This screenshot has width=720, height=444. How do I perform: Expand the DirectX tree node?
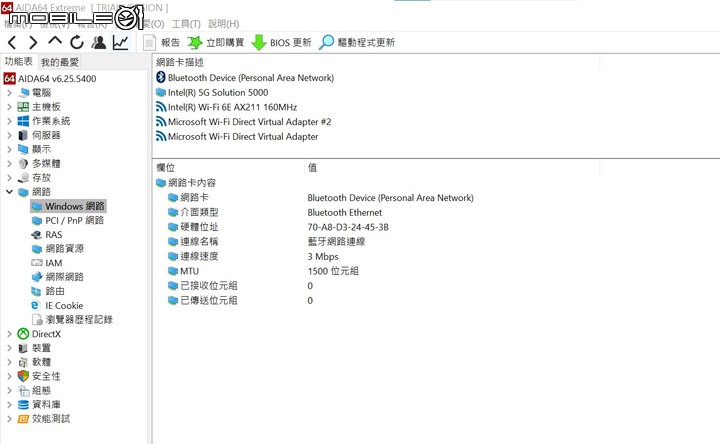10,334
